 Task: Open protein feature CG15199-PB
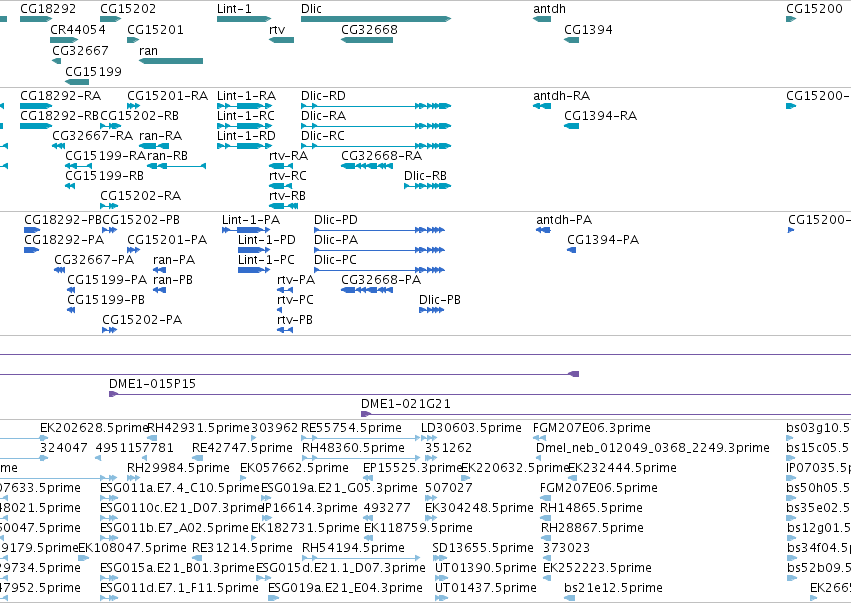click(71, 310)
